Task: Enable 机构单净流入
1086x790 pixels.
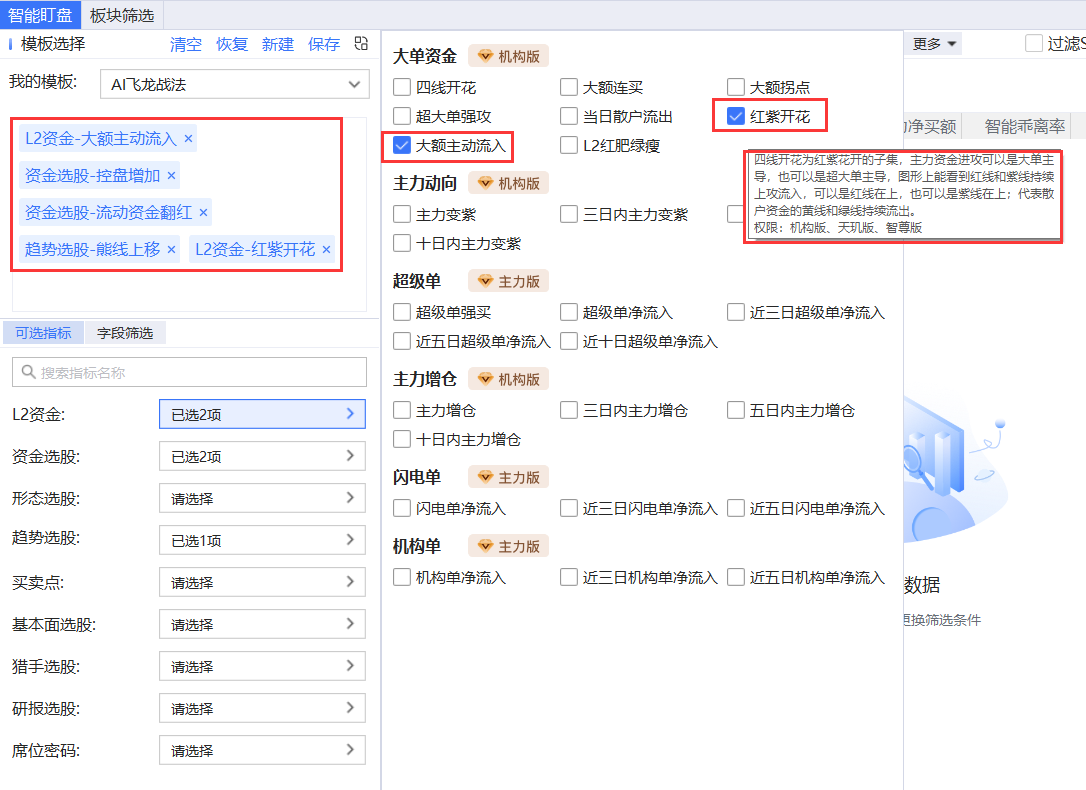Action: tap(402, 577)
